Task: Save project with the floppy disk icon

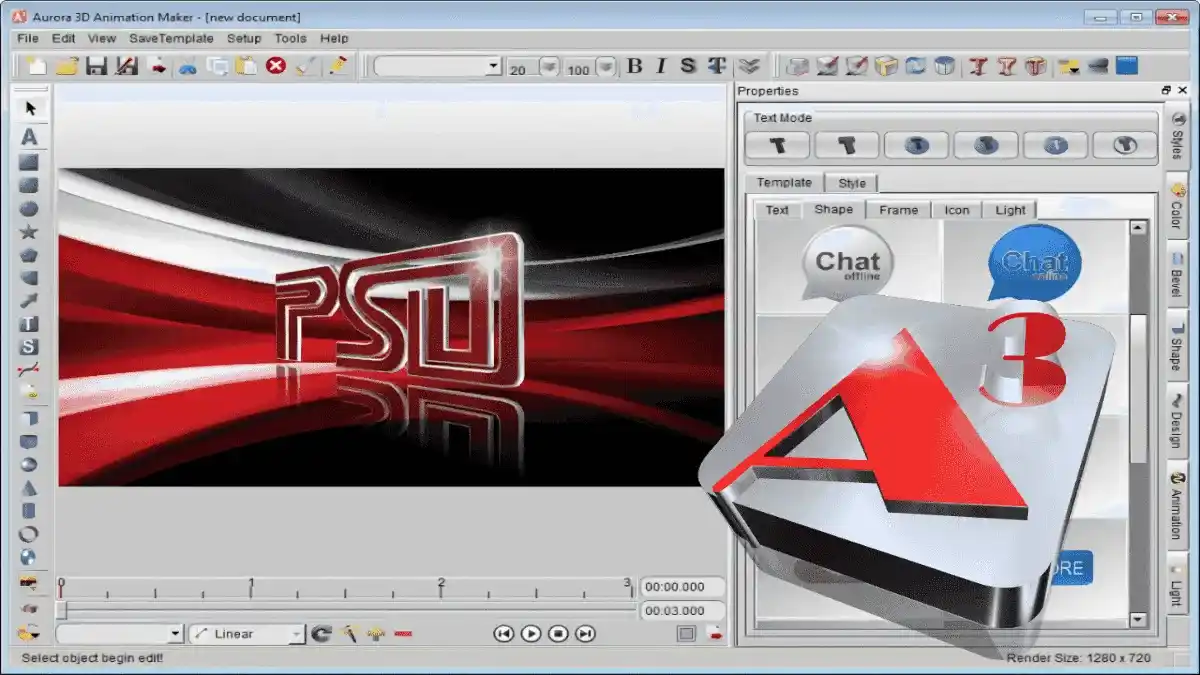Action: click(x=96, y=66)
